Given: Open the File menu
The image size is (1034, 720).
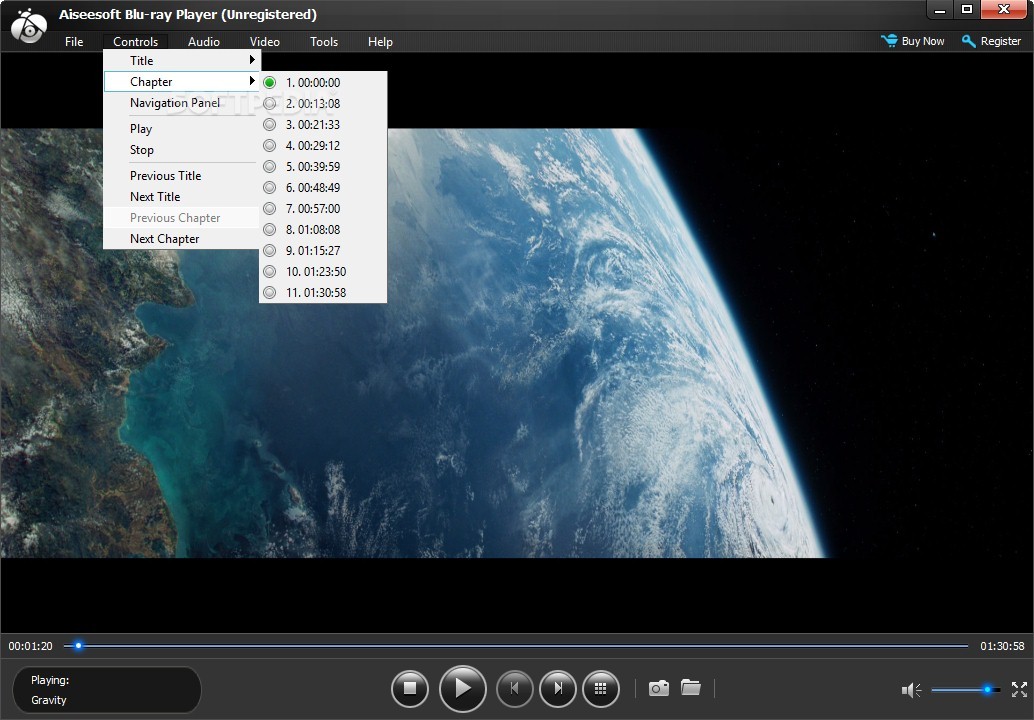Looking at the screenshot, I should coord(74,42).
